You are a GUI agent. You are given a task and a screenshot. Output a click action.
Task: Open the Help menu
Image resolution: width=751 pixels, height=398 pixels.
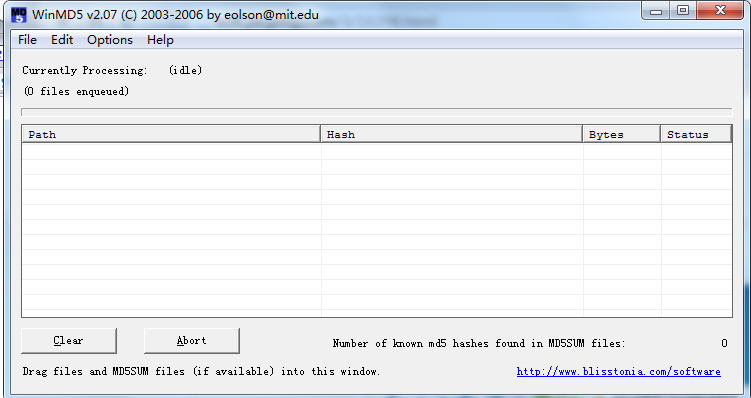[x=160, y=40]
